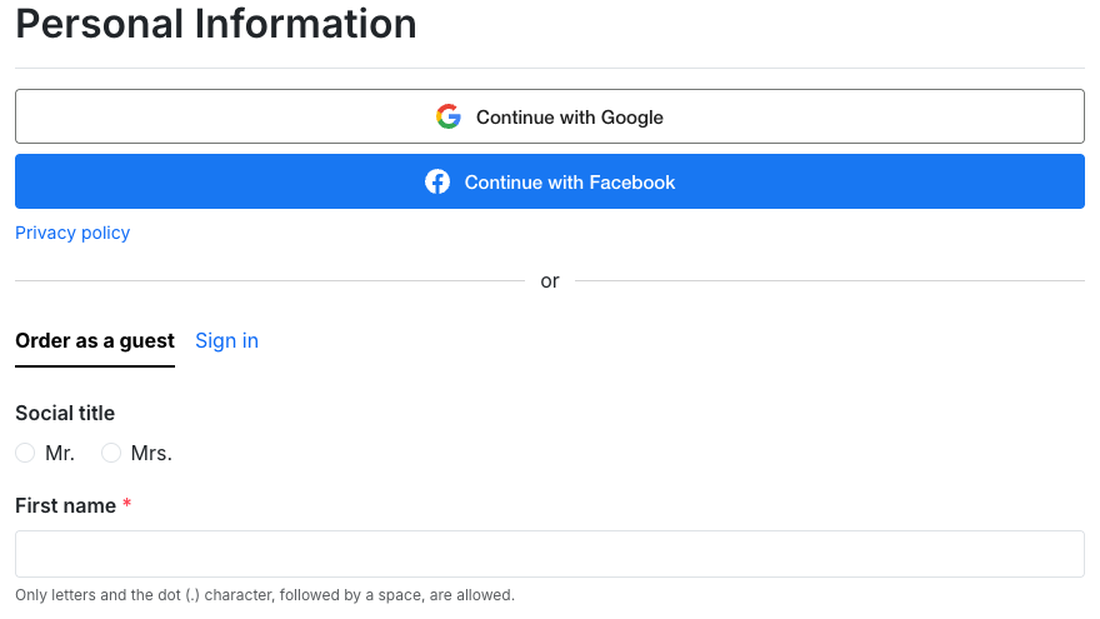Viewport: 1100px width, 619px height.
Task: Click the underline beneath Order as a guest
Action: [95, 366]
